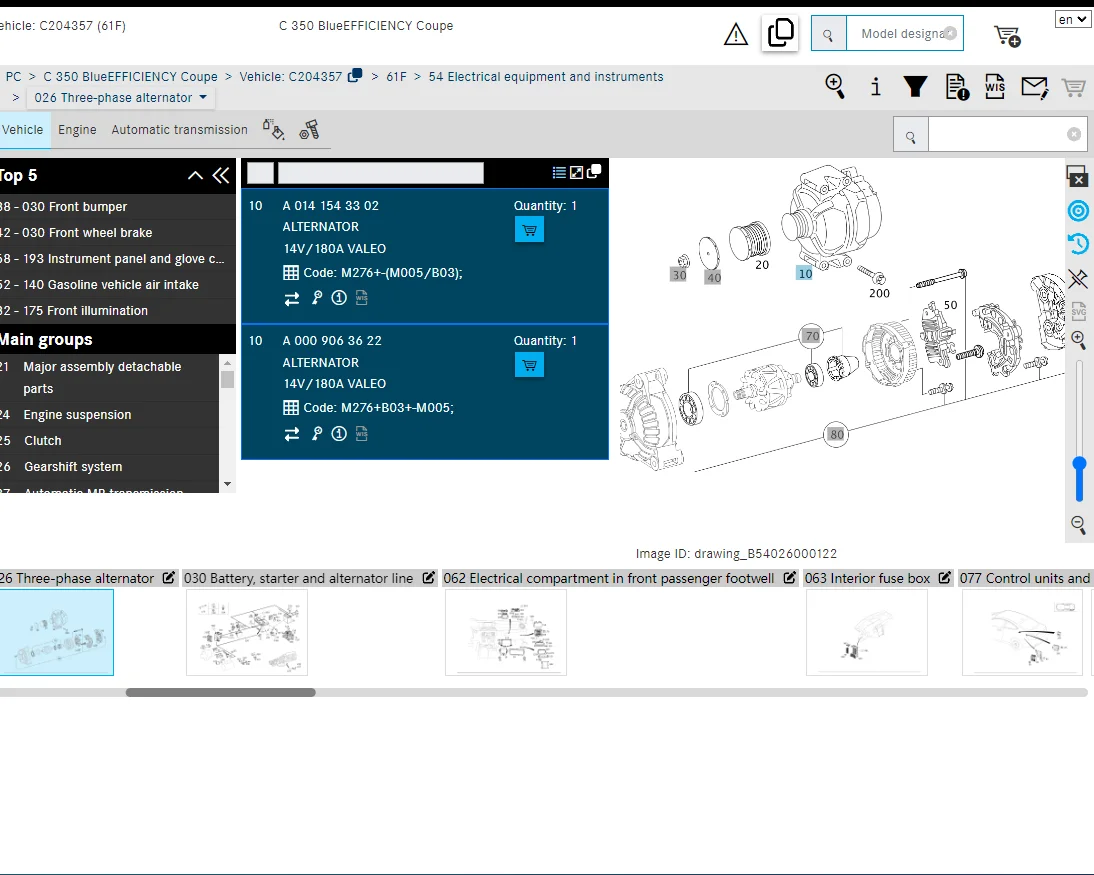Open parts list in new window icon

594,172
